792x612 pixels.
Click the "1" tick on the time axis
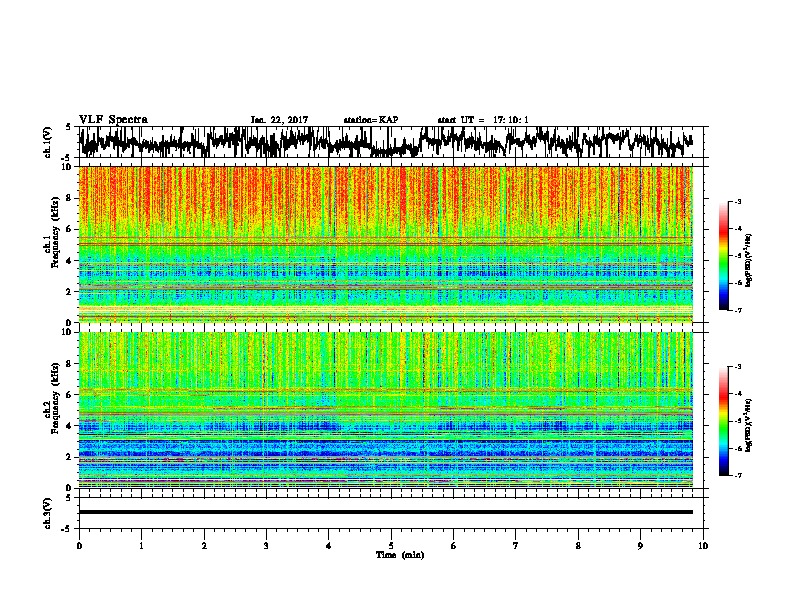pyautogui.click(x=141, y=546)
